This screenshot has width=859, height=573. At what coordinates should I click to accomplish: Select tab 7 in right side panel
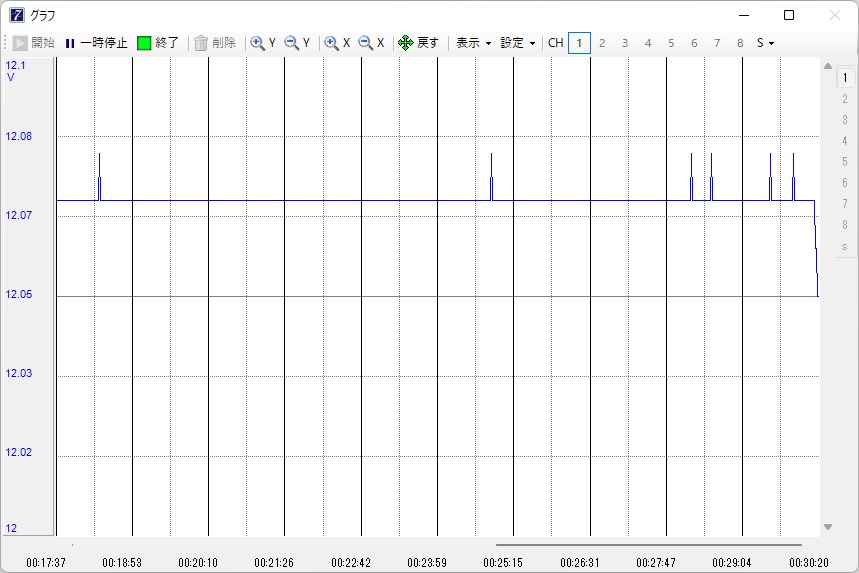[844, 204]
